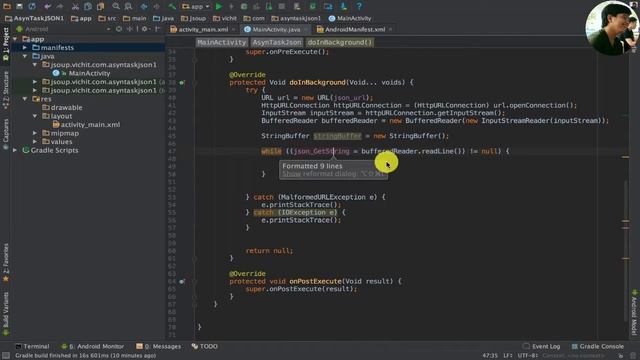This screenshot has width=640, height=360.
Task: Open the Gradle Console button
Action: (x=598, y=347)
